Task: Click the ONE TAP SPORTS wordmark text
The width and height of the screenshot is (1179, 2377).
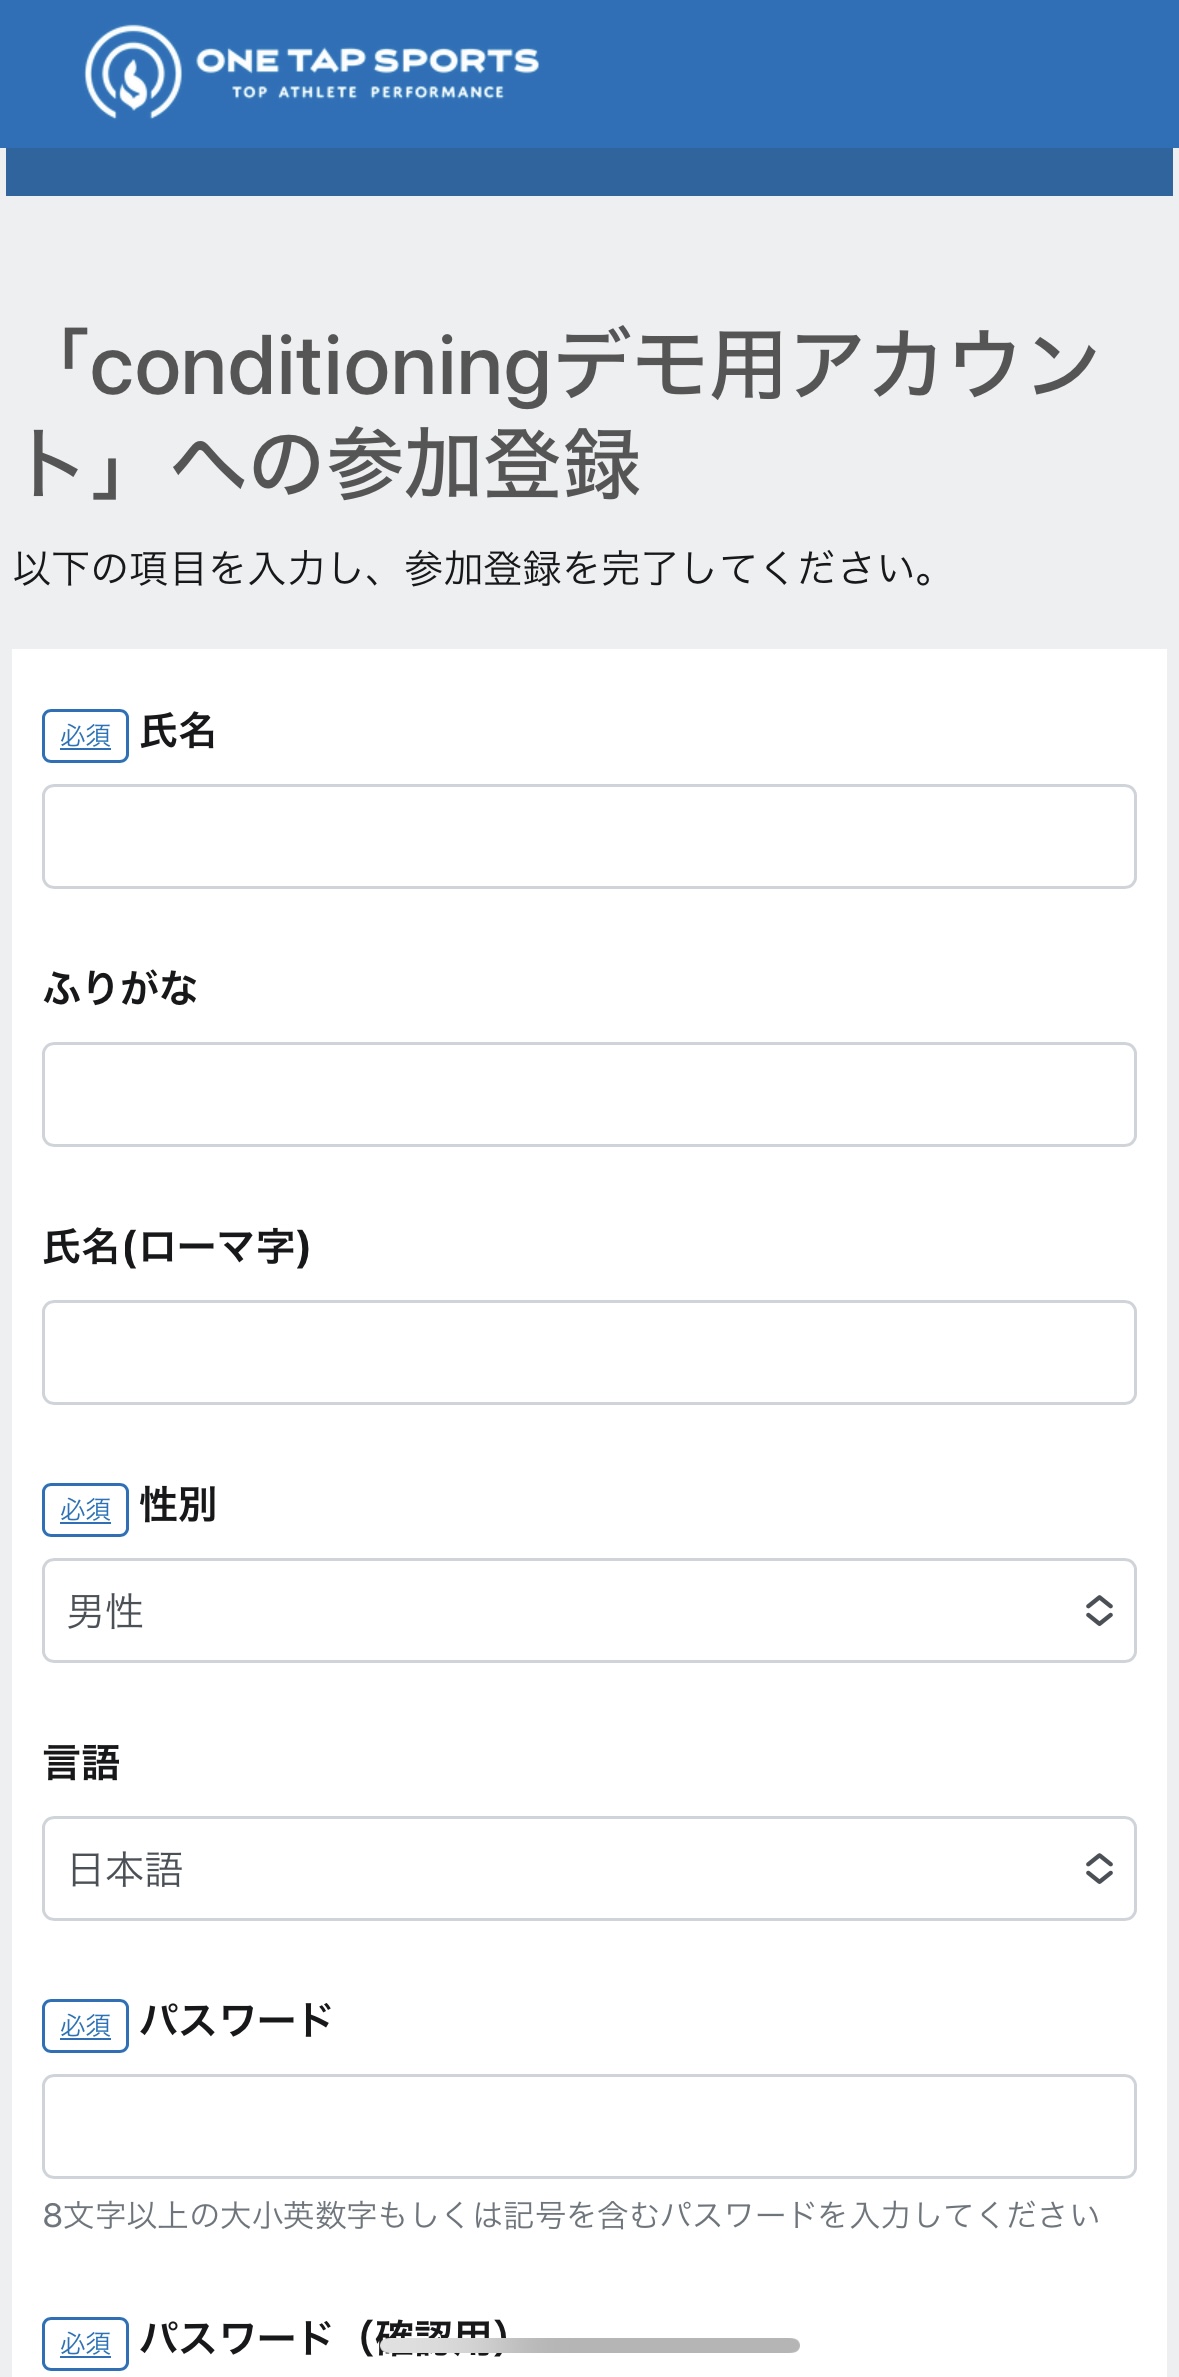Action: pyautogui.click(x=367, y=61)
